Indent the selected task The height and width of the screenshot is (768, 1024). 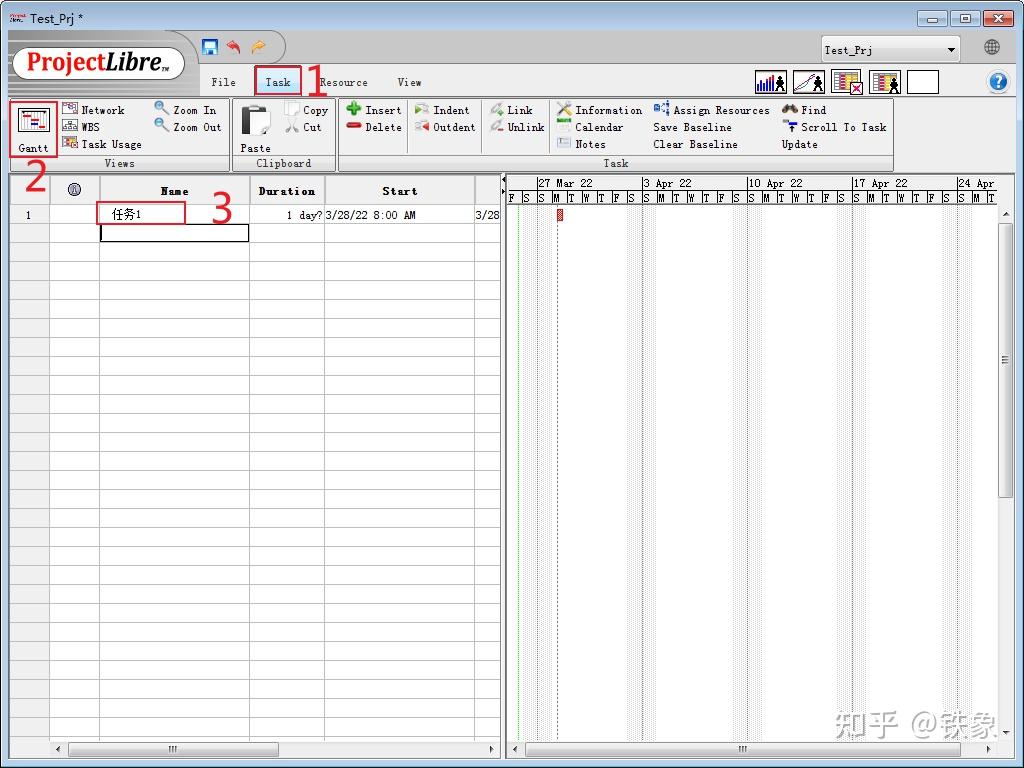(x=442, y=110)
